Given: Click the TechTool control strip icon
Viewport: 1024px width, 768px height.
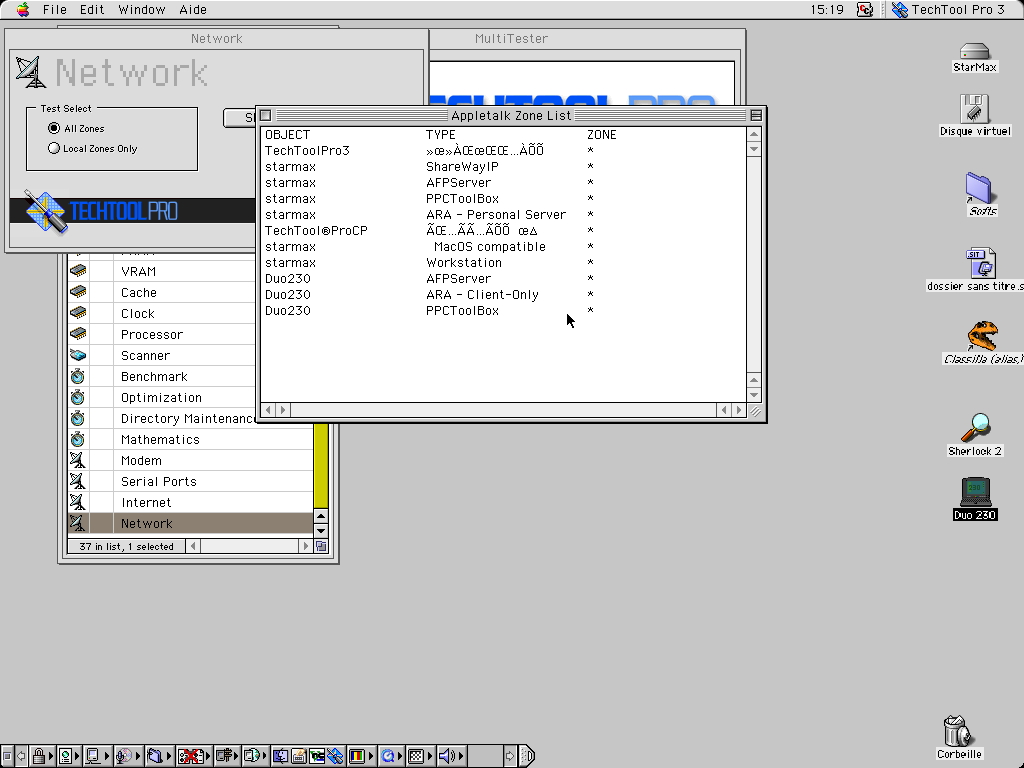Looking at the screenshot, I should (x=336, y=756).
